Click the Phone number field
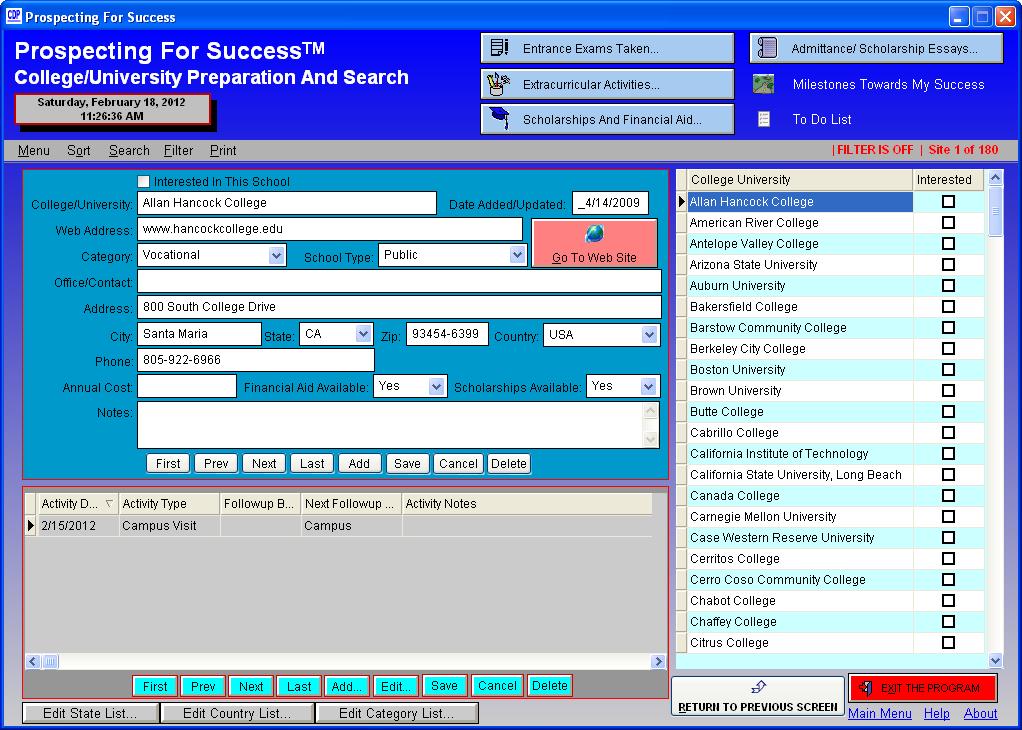 [x=256, y=360]
